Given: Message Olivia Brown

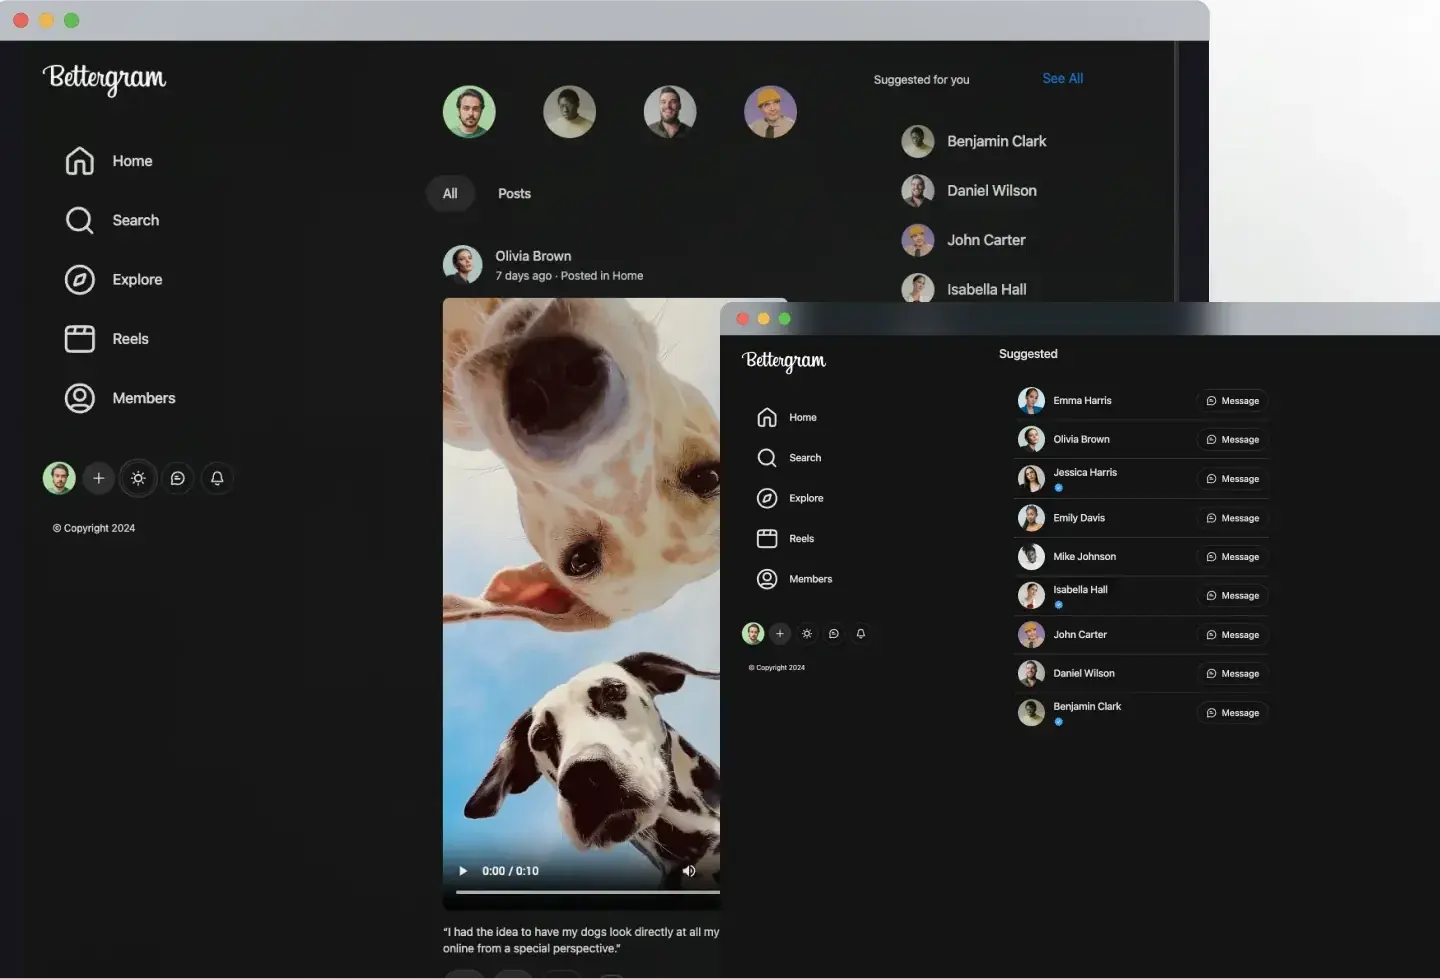Looking at the screenshot, I should (1232, 440).
